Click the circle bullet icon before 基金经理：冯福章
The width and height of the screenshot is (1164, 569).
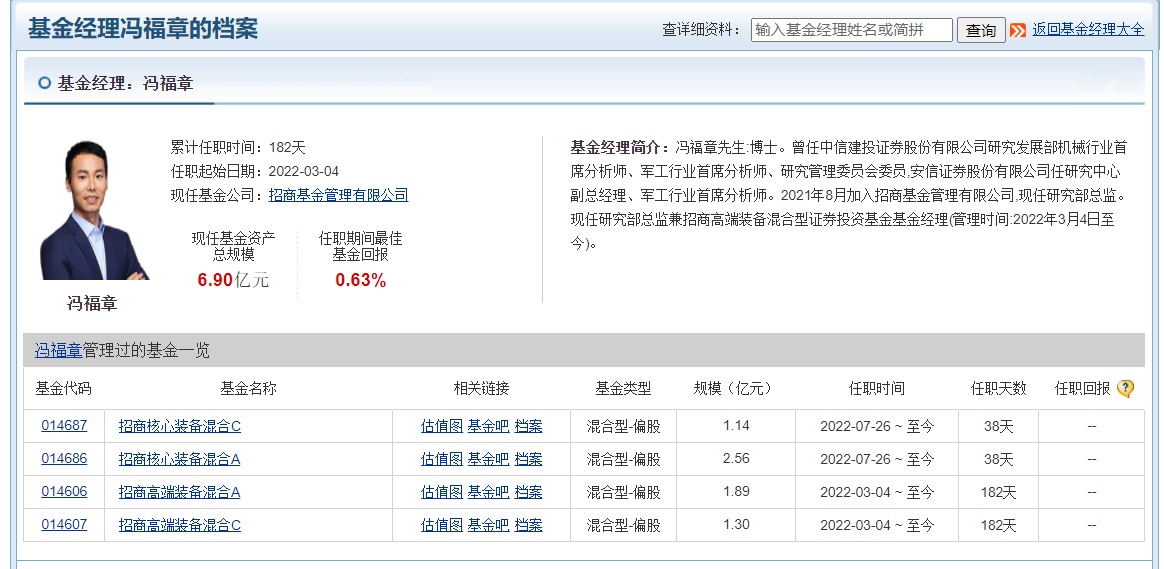[44, 83]
